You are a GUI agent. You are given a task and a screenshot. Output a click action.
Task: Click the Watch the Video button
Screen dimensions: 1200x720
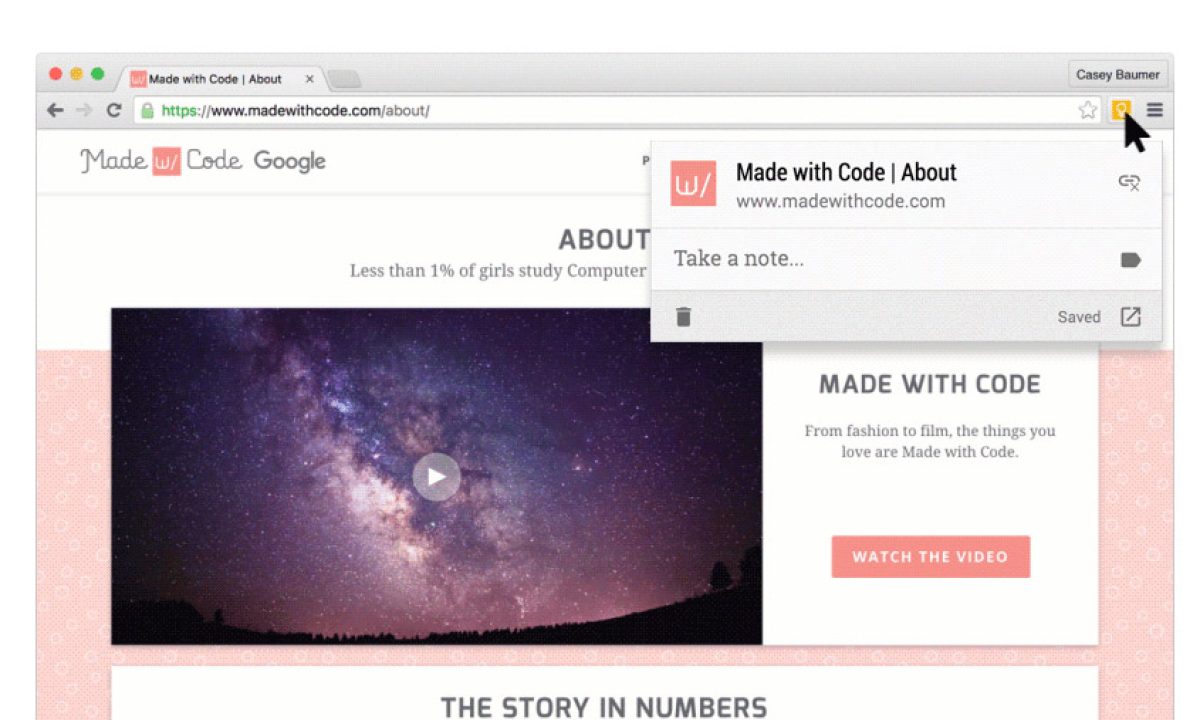[x=930, y=557]
